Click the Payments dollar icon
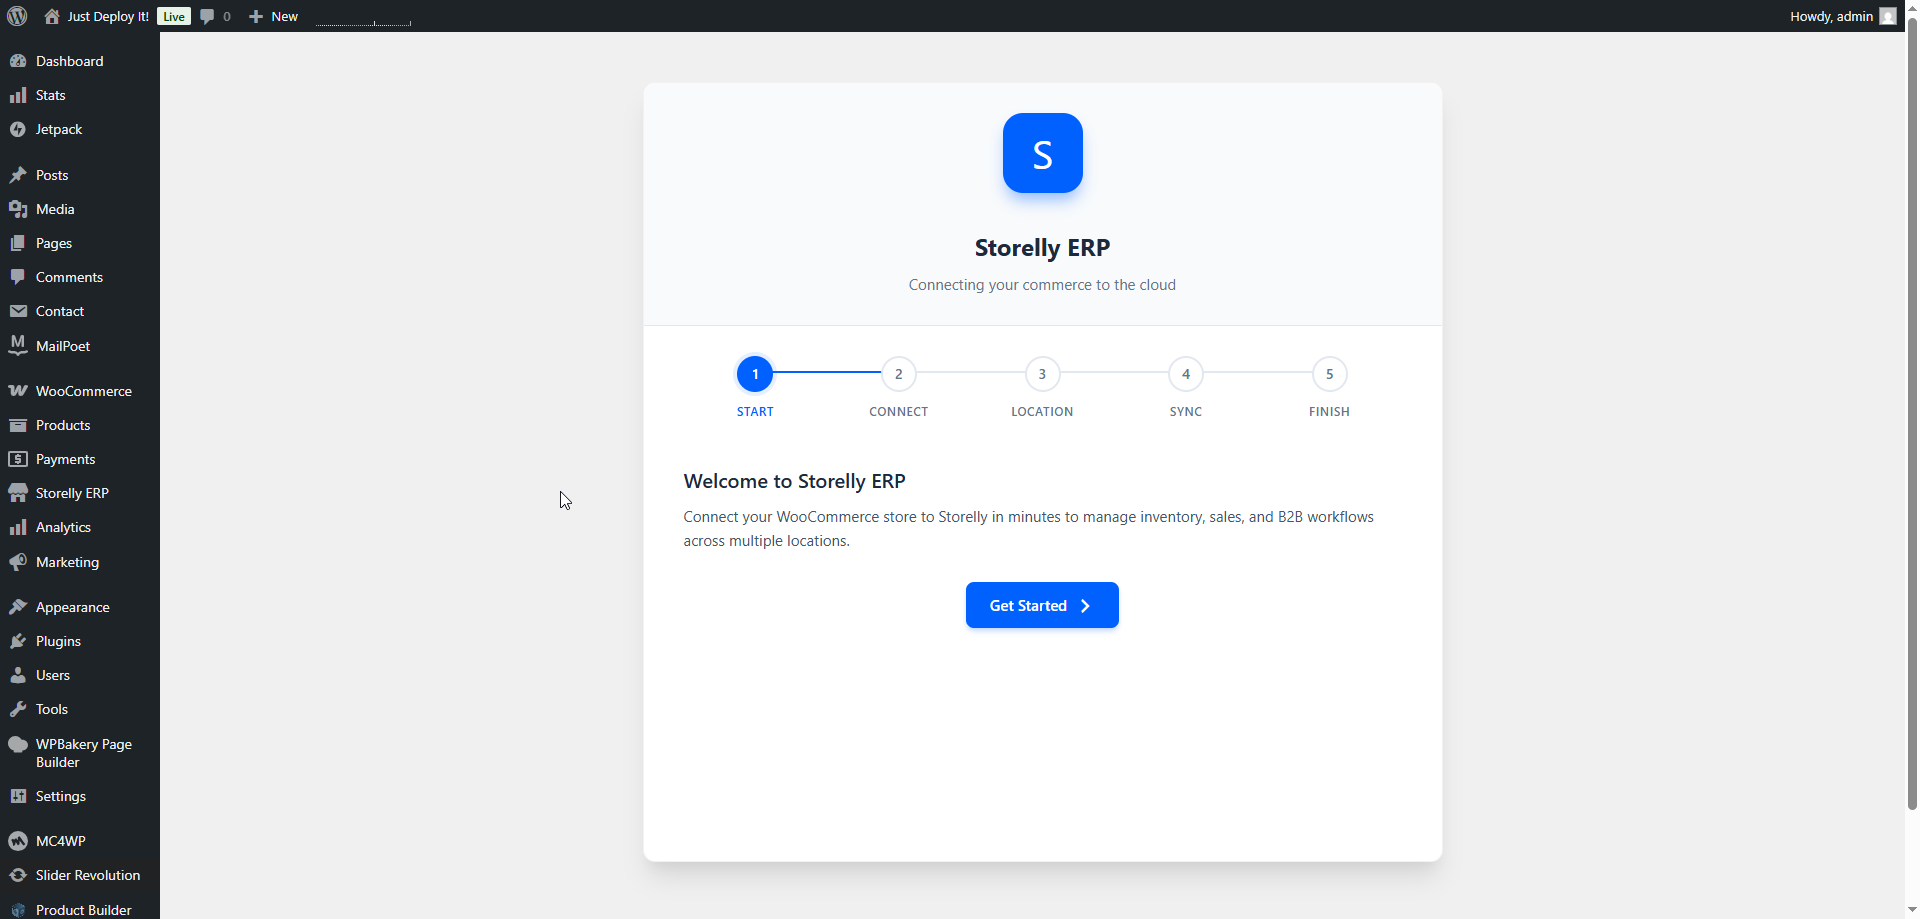Screen dimensions: 1920x919 pyautogui.click(x=18, y=459)
